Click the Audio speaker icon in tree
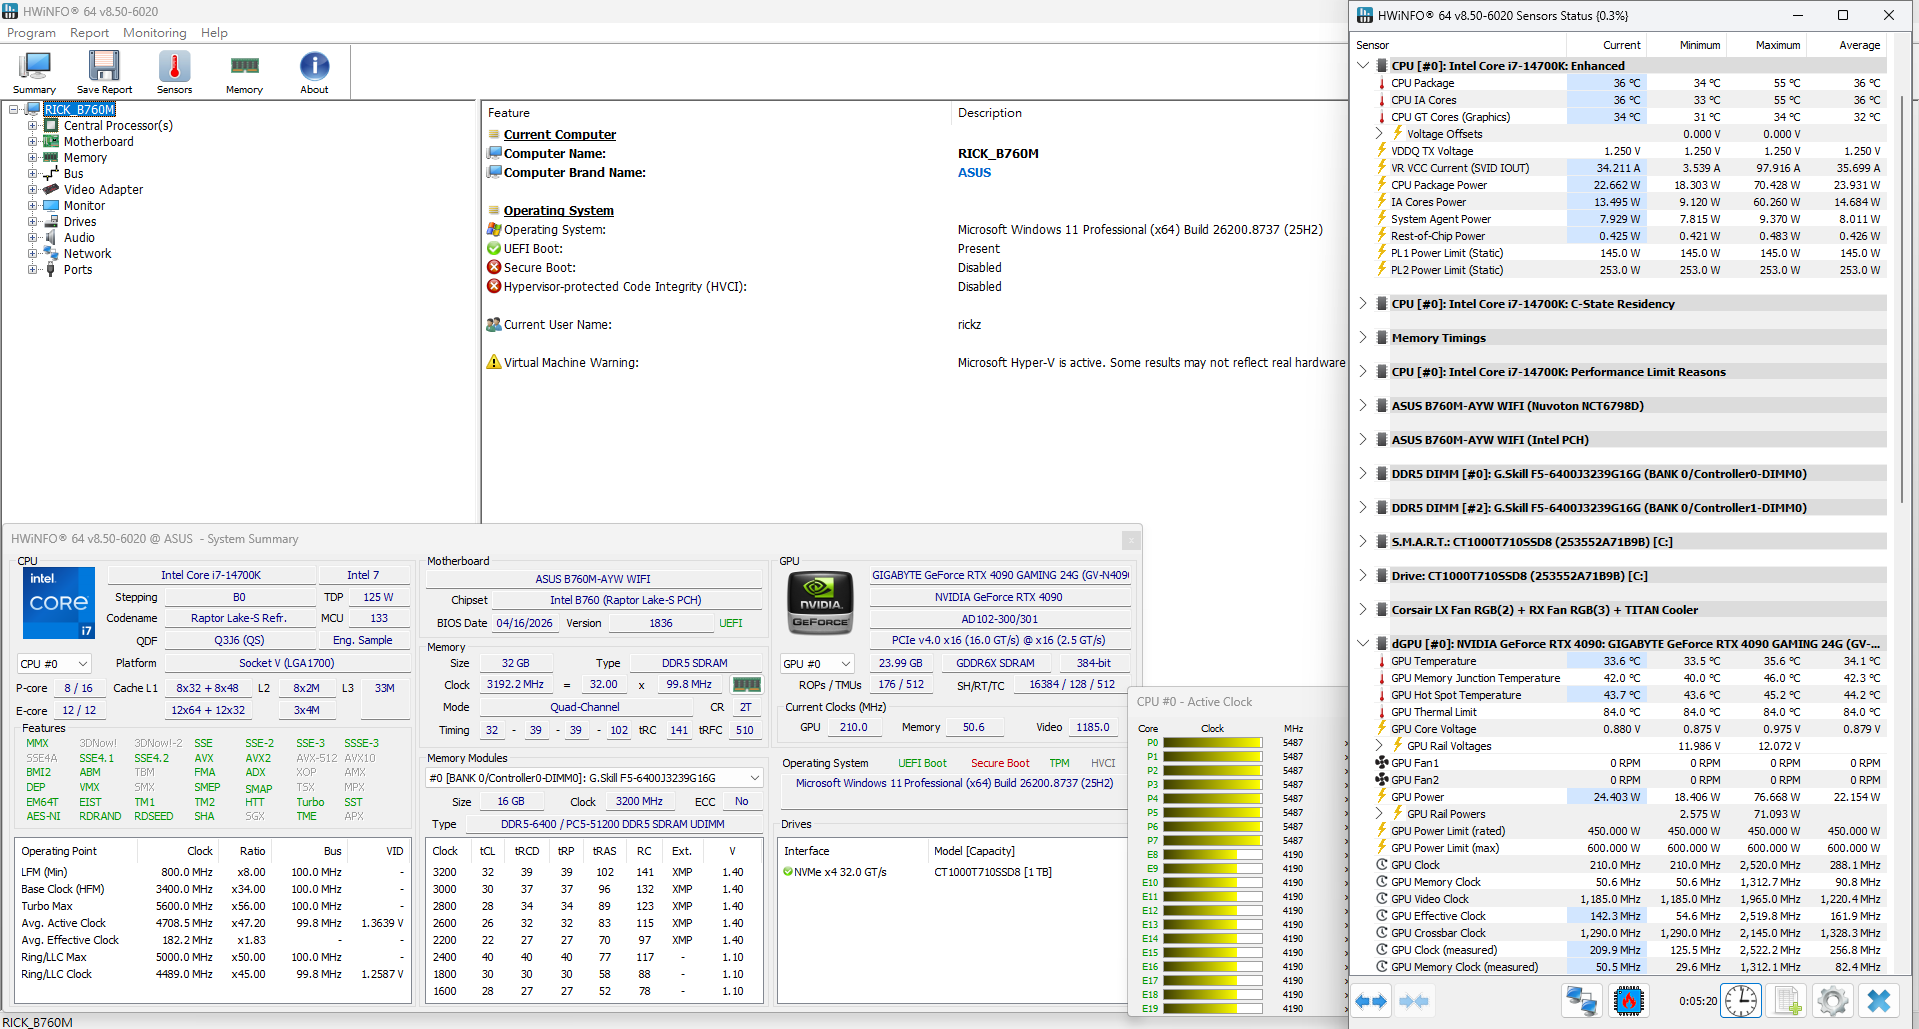The width and height of the screenshot is (1919, 1029). click(51, 238)
